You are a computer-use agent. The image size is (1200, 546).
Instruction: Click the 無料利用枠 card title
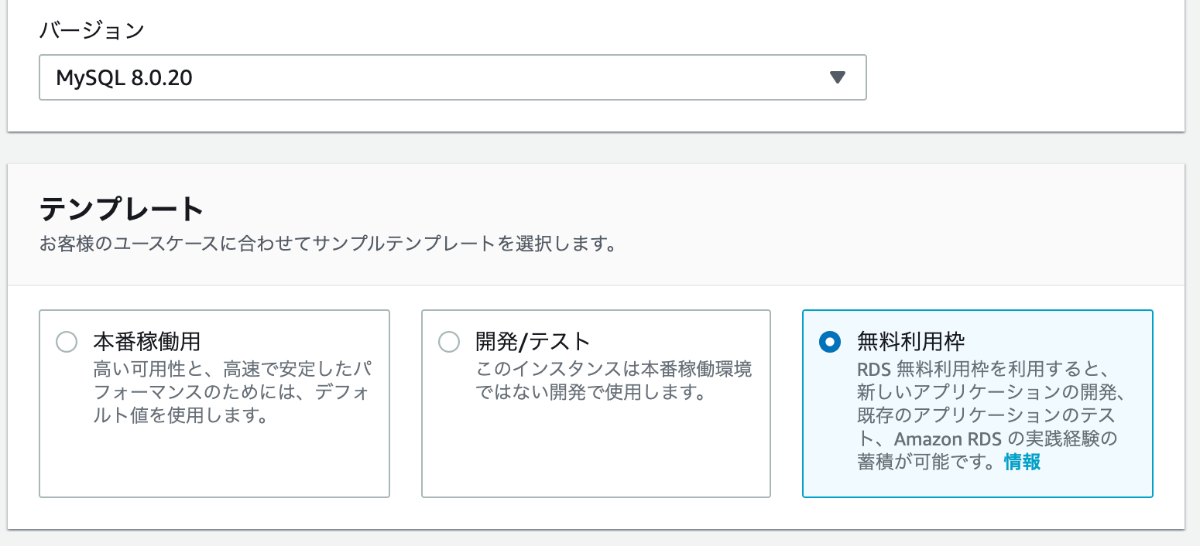point(911,341)
